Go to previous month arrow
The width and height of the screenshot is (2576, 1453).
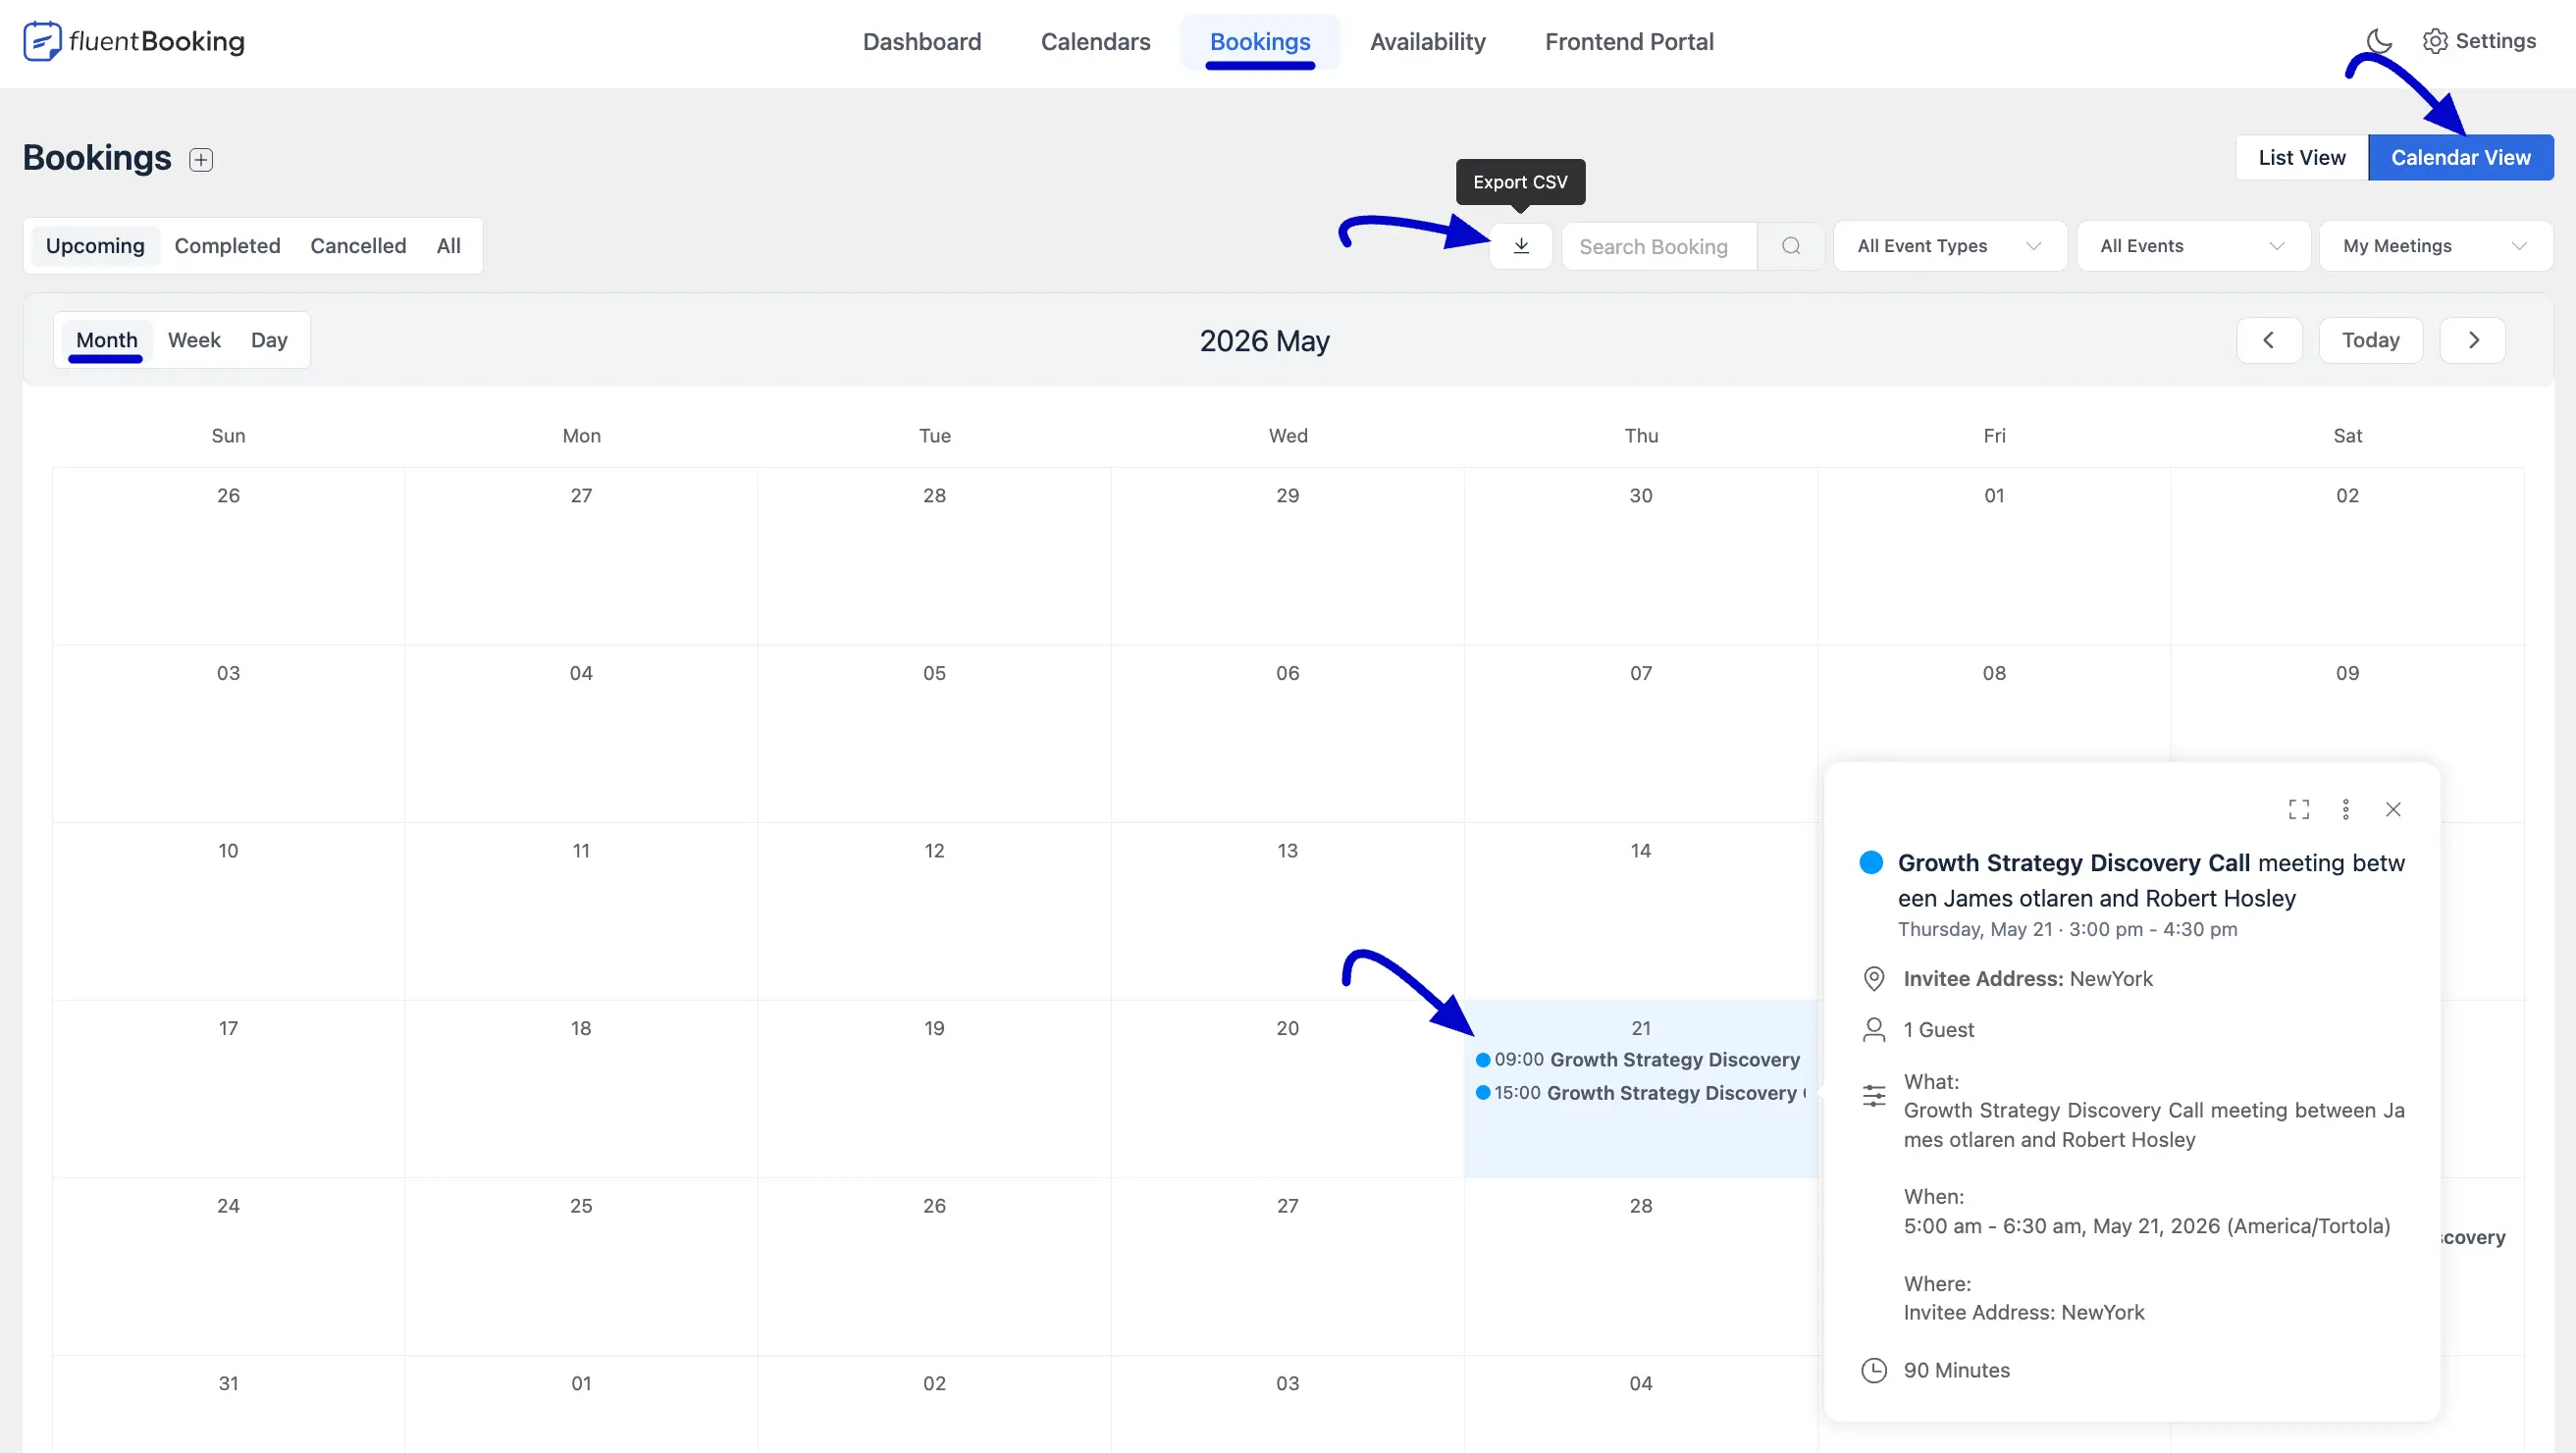click(2269, 340)
